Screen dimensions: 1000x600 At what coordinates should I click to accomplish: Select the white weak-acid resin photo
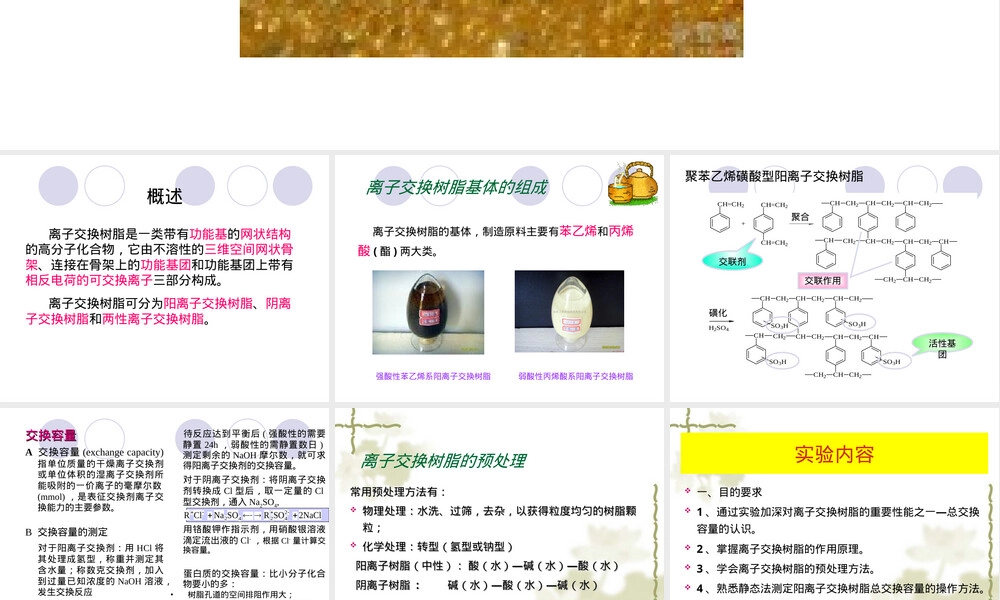570,311
